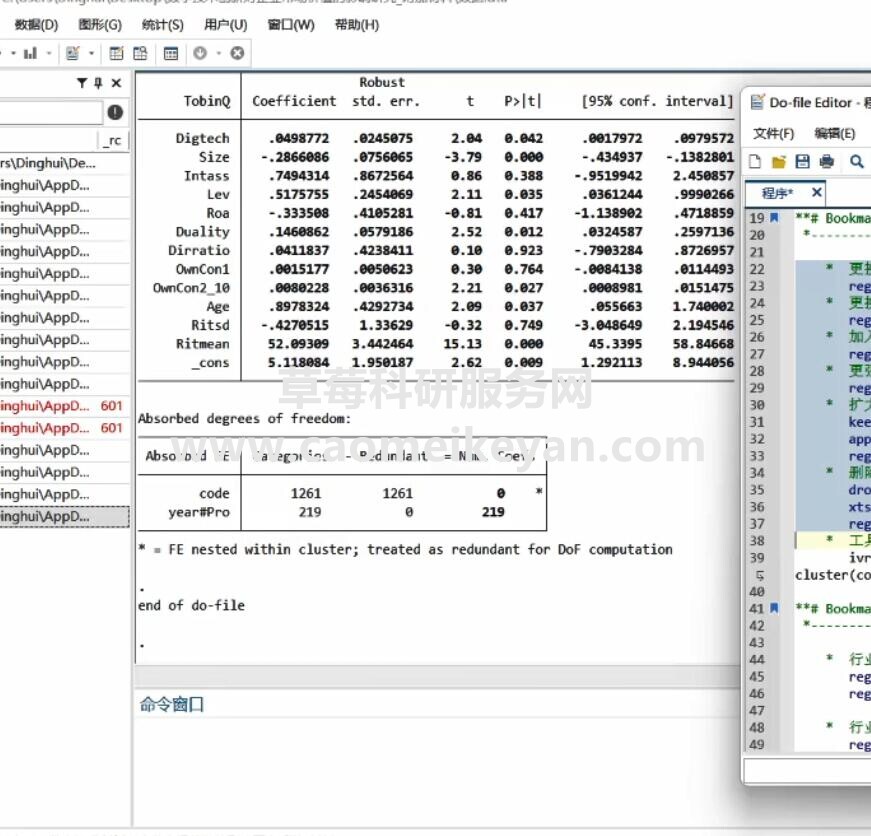Click the 'year#Pro' absorbed FE row label
The image size is (871, 836).
[199, 512]
